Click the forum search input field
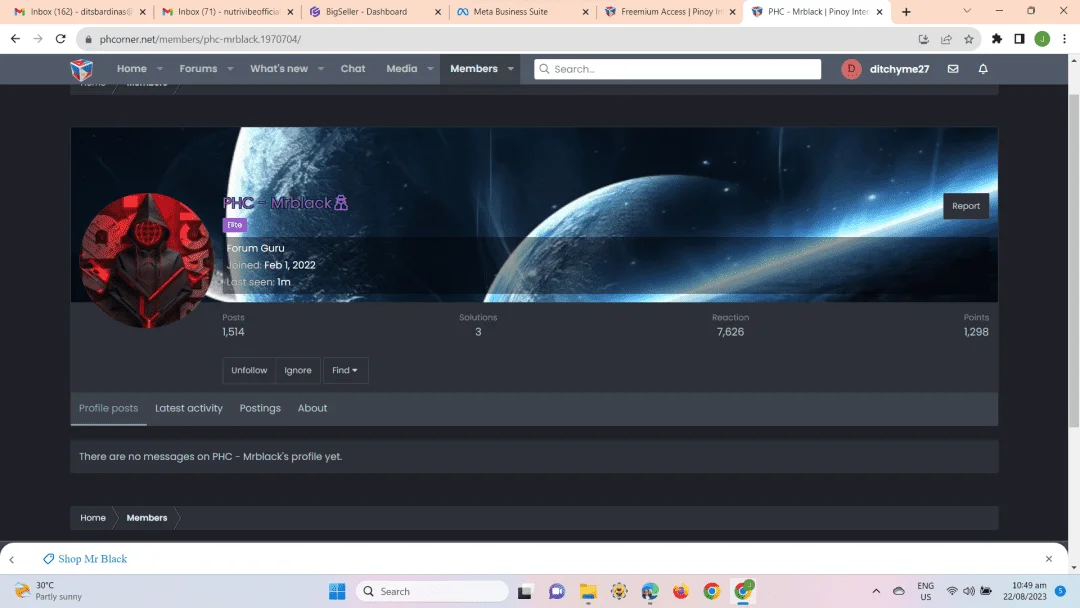The height and width of the screenshot is (608, 1080). point(677,69)
